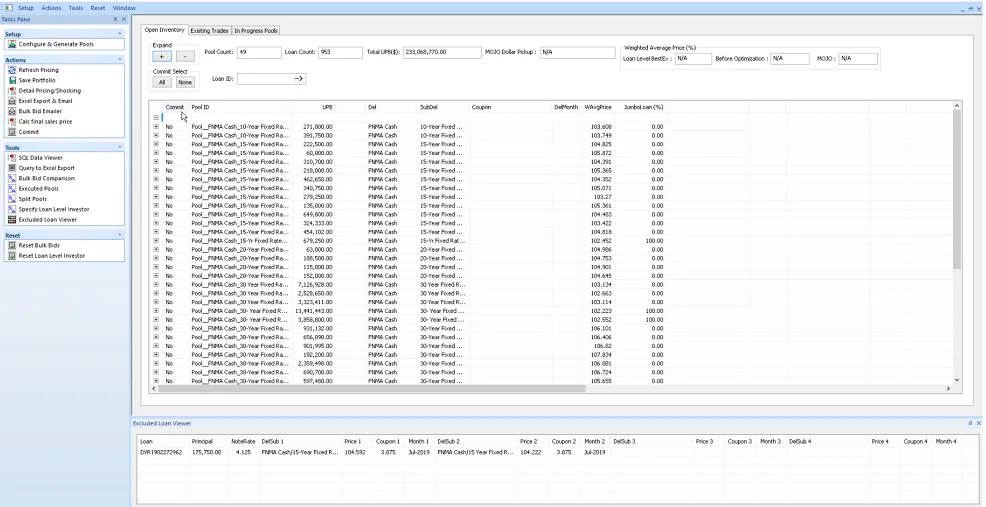Expand pool row with UPB 13,441,443.00
The image size is (986, 507).
click(x=156, y=311)
